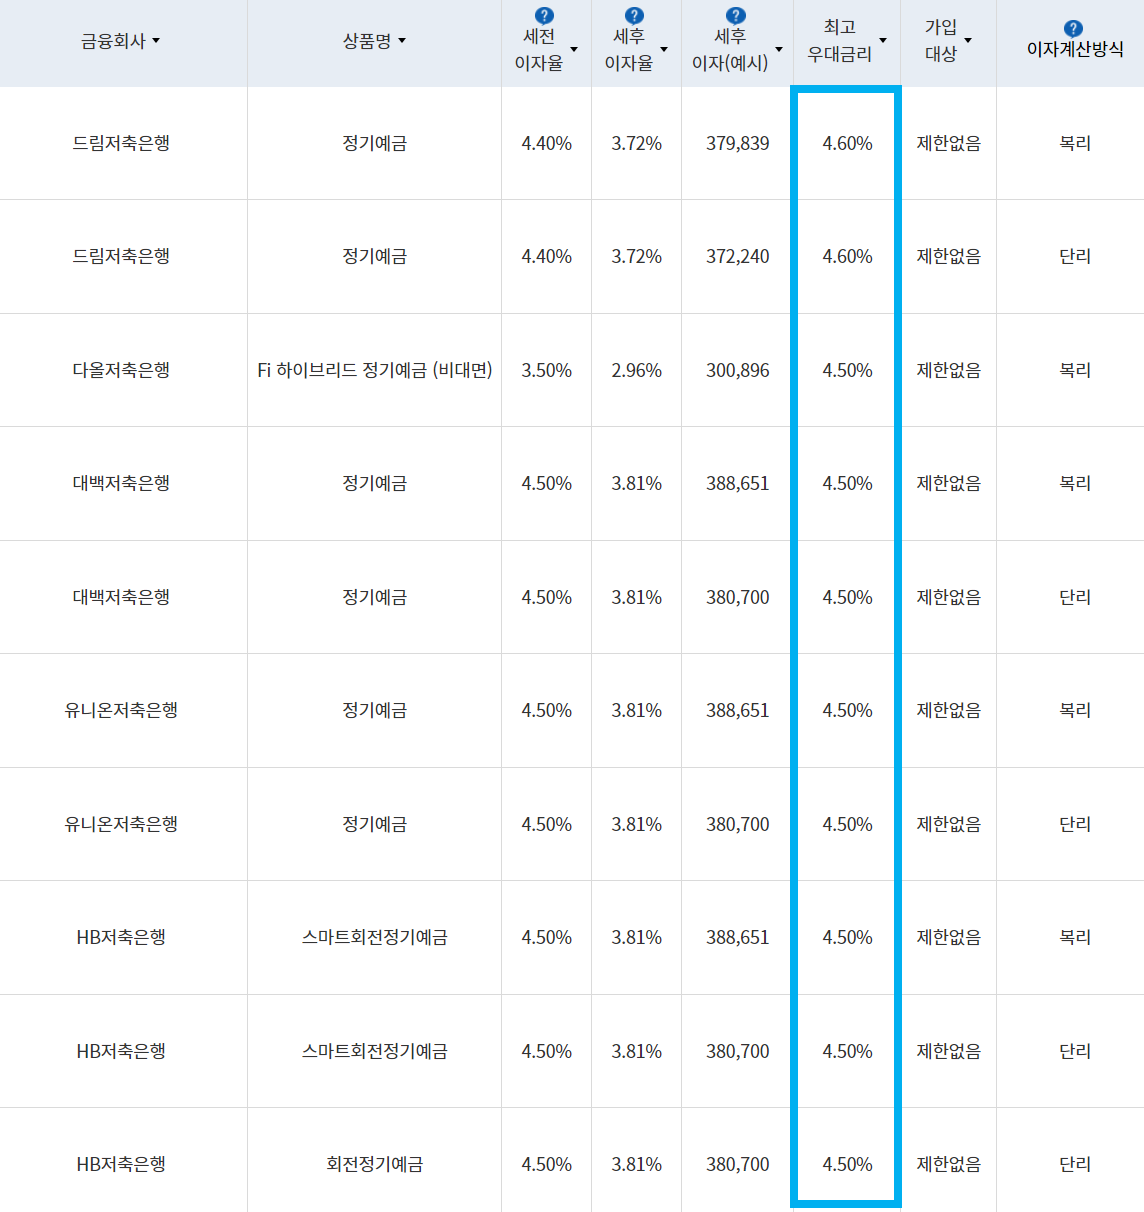Expand the 금융회사 column sort arrow
Image resolution: width=1144 pixels, height=1212 pixels.
tap(156, 41)
